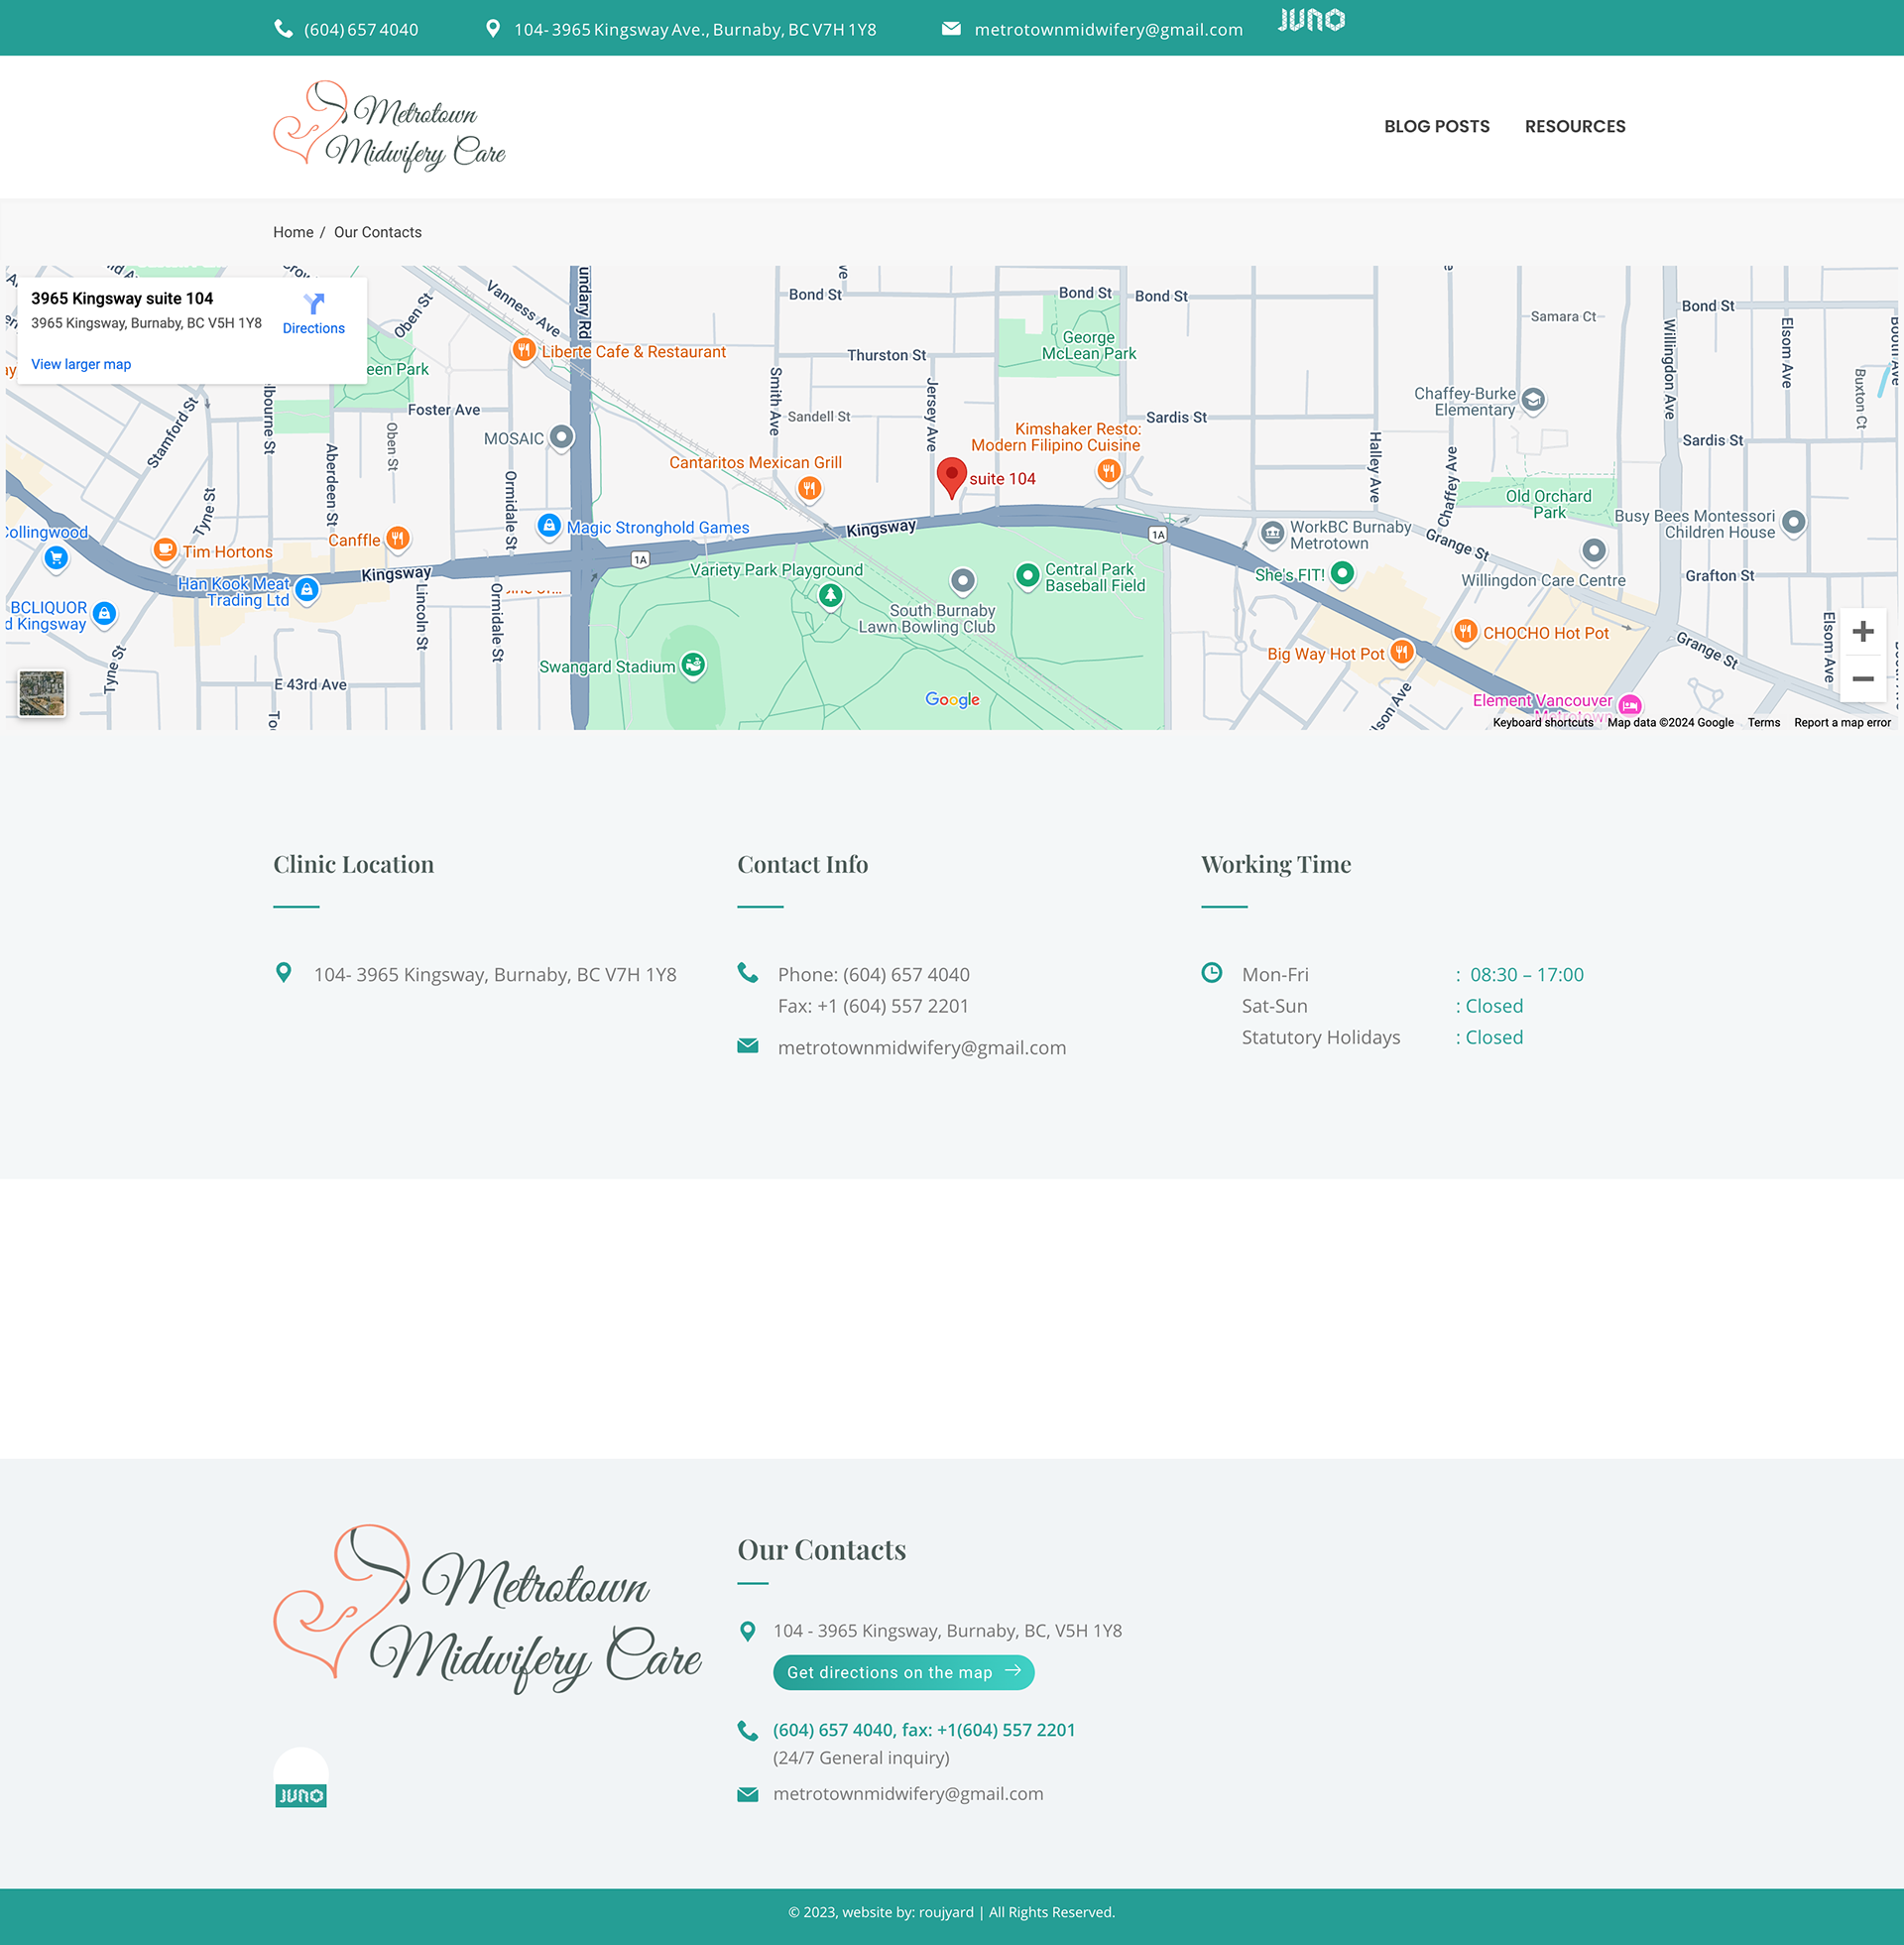
Task: Click Chaffey-Burke Elementary marker
Action: click(x=1533, y=400)
